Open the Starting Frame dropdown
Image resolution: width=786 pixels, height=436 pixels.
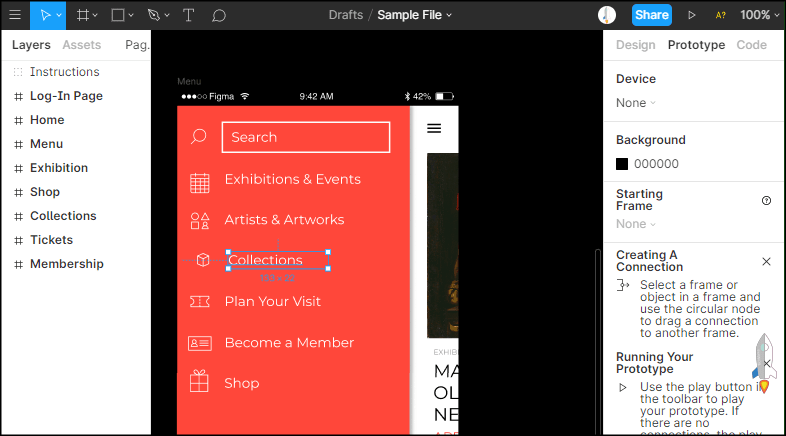636,224
